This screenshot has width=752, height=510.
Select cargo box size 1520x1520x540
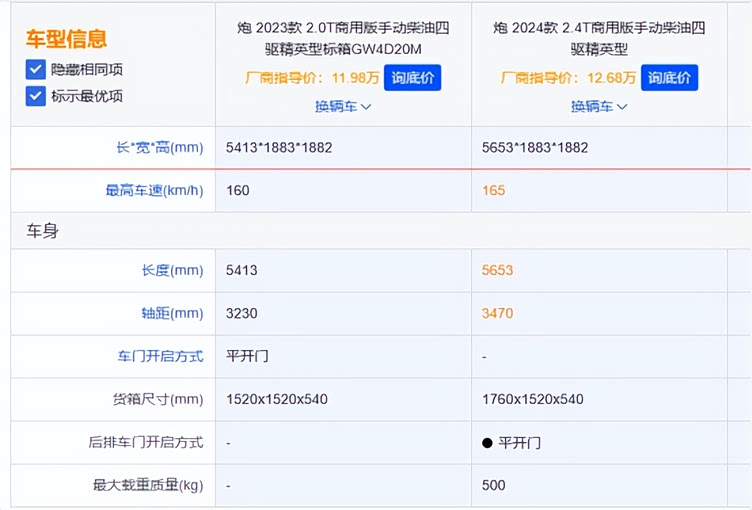[277, 399]
